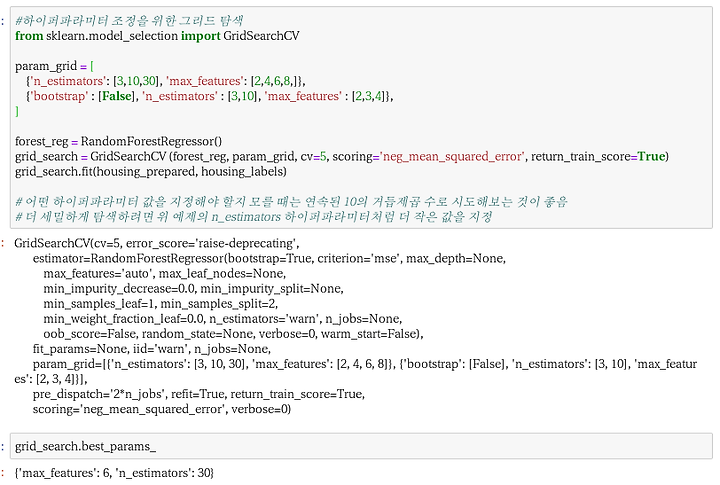Click output line starting 'estimator=RandomForestRegressor(bootstrap=True'

tap(269, 259)
